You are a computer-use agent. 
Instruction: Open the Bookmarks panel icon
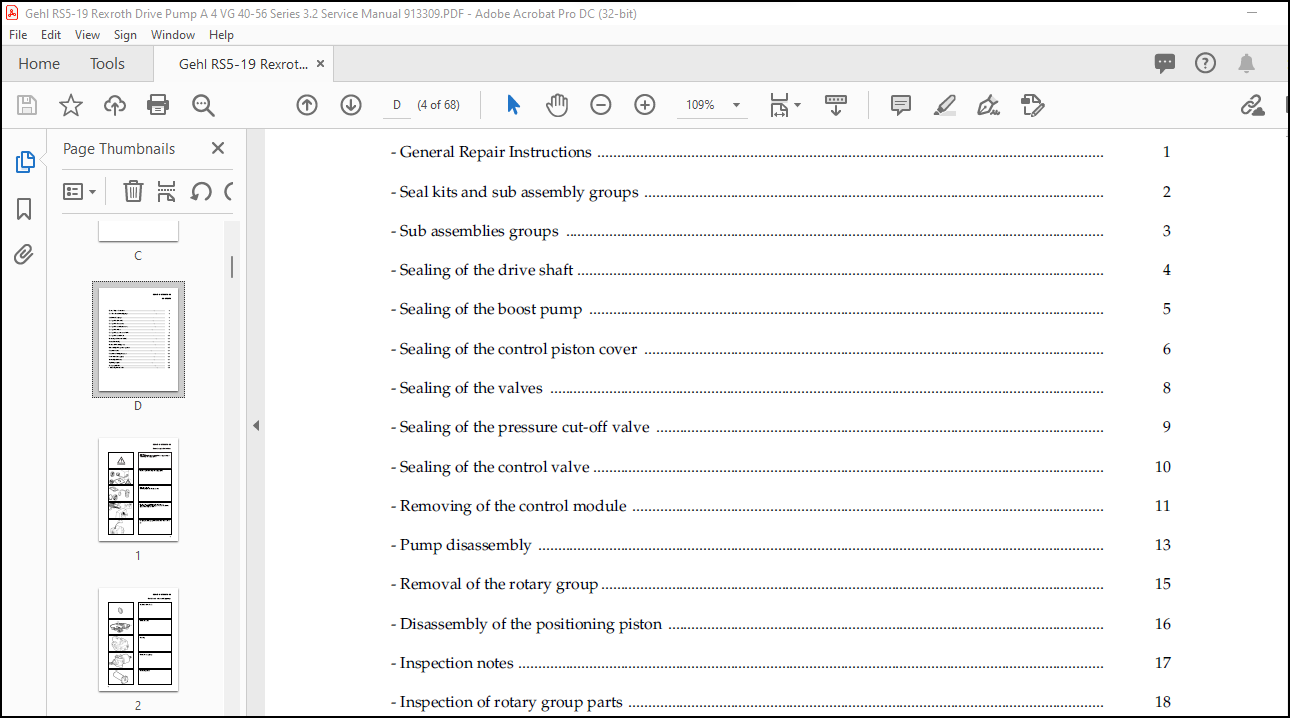(24, 208)
